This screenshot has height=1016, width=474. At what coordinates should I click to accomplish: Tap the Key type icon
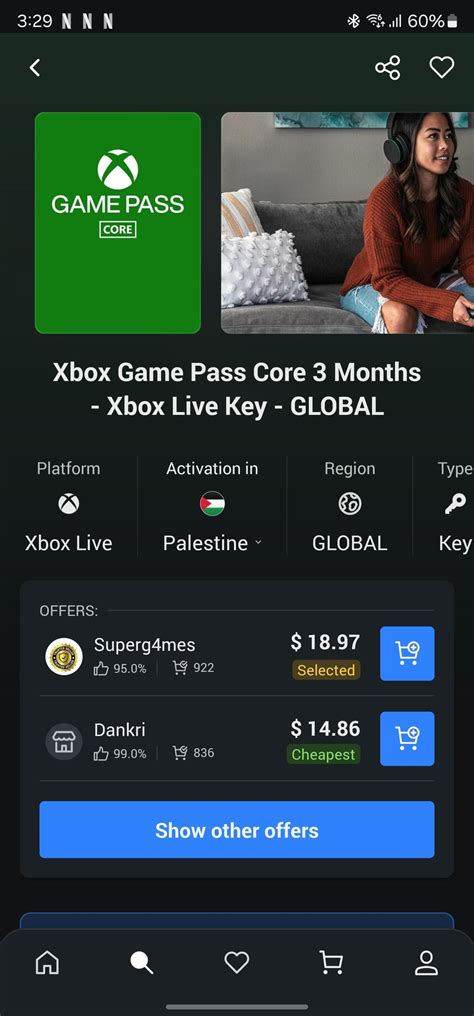[x=455, y=503]
